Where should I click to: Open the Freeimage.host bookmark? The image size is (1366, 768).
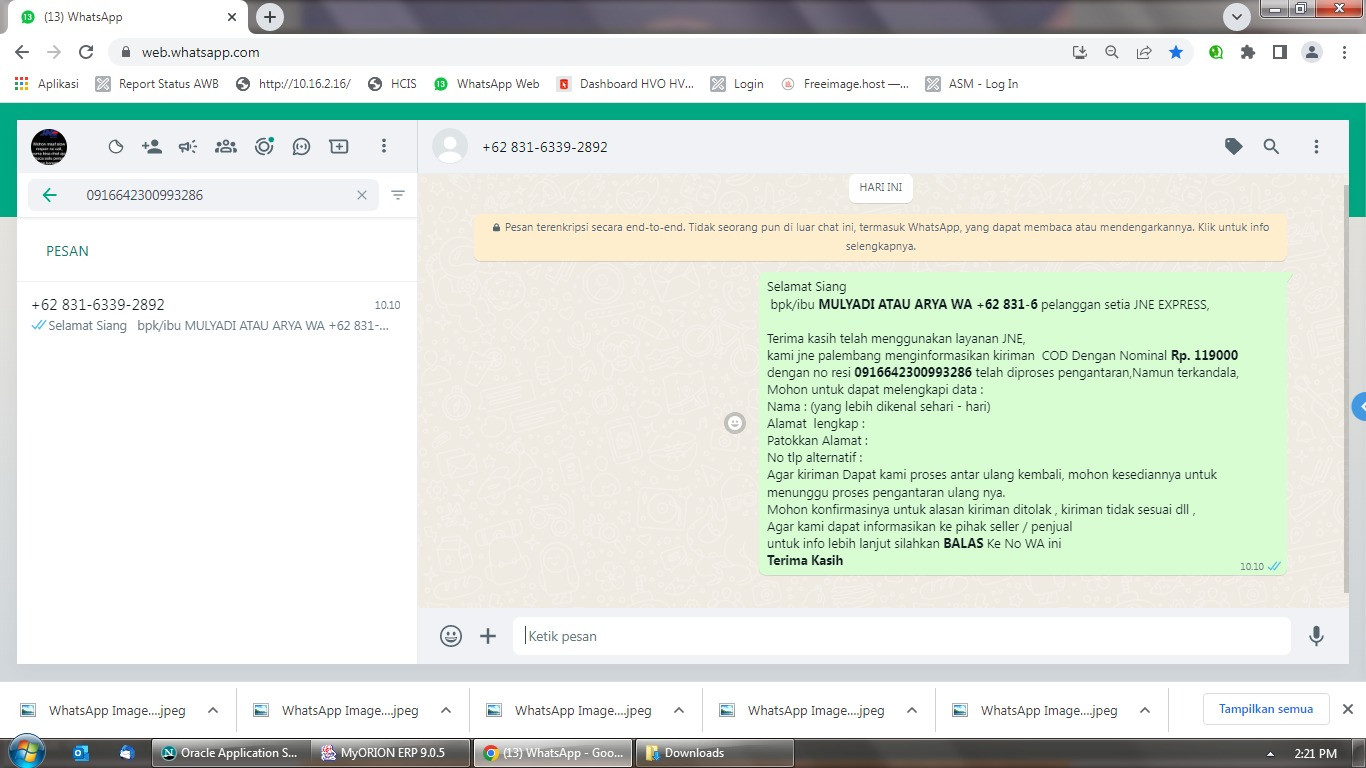click(845, 84)
